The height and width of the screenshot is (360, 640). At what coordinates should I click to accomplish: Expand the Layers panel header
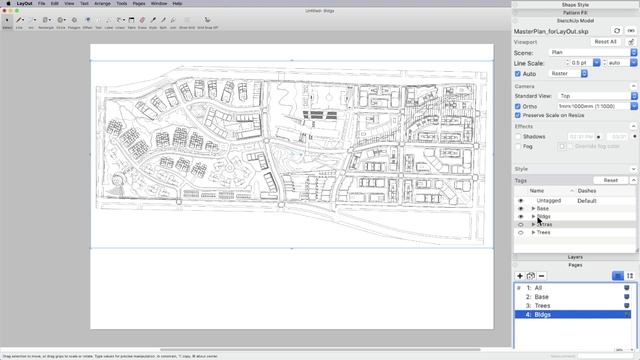point(575,257)
